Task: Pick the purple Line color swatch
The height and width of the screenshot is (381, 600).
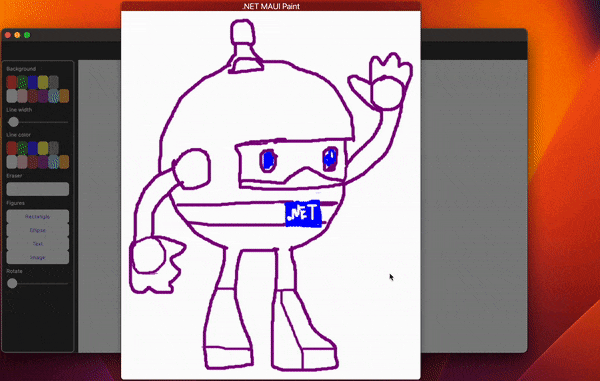Action: pyautogui.click(x=43, y=162)
